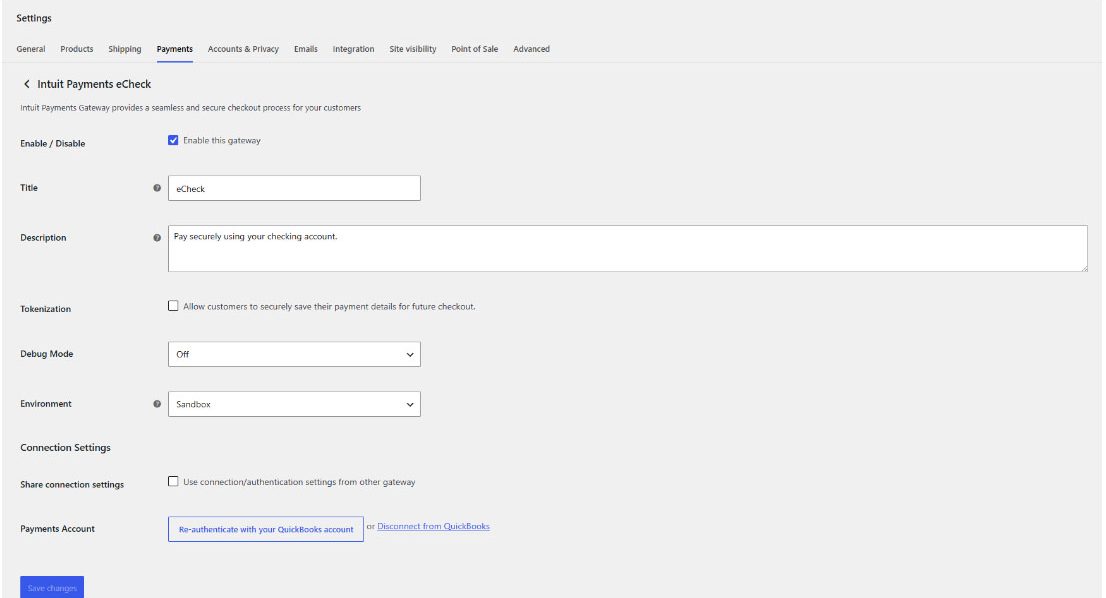Tick the Tokenization save payment details checkbox
This screenshot has height=598, width=1106.
coord(173,306)
